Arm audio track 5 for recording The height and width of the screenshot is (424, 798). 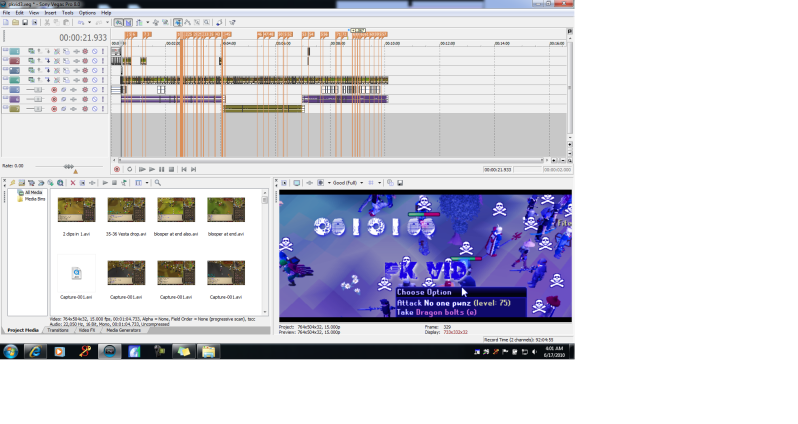(54, 90)
